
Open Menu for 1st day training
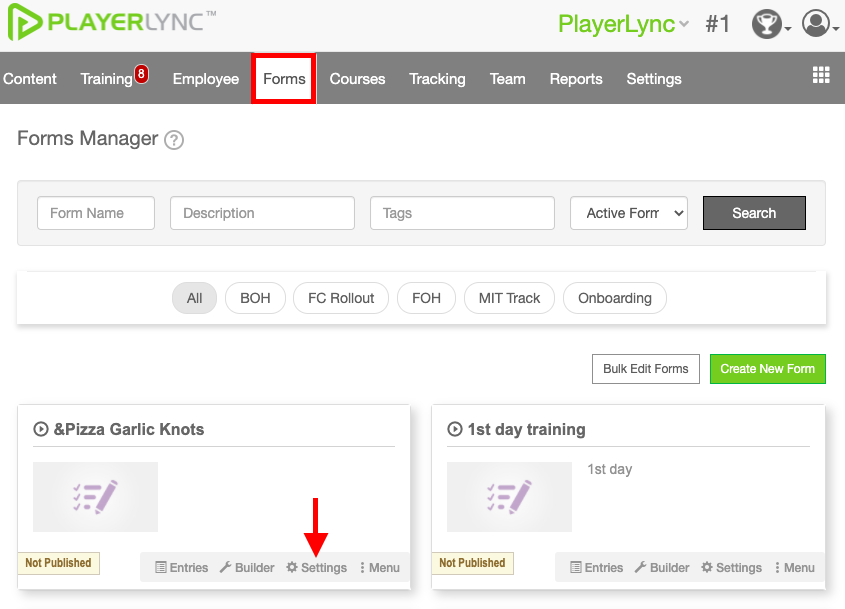pyautogui.click(x=795, y=568)
